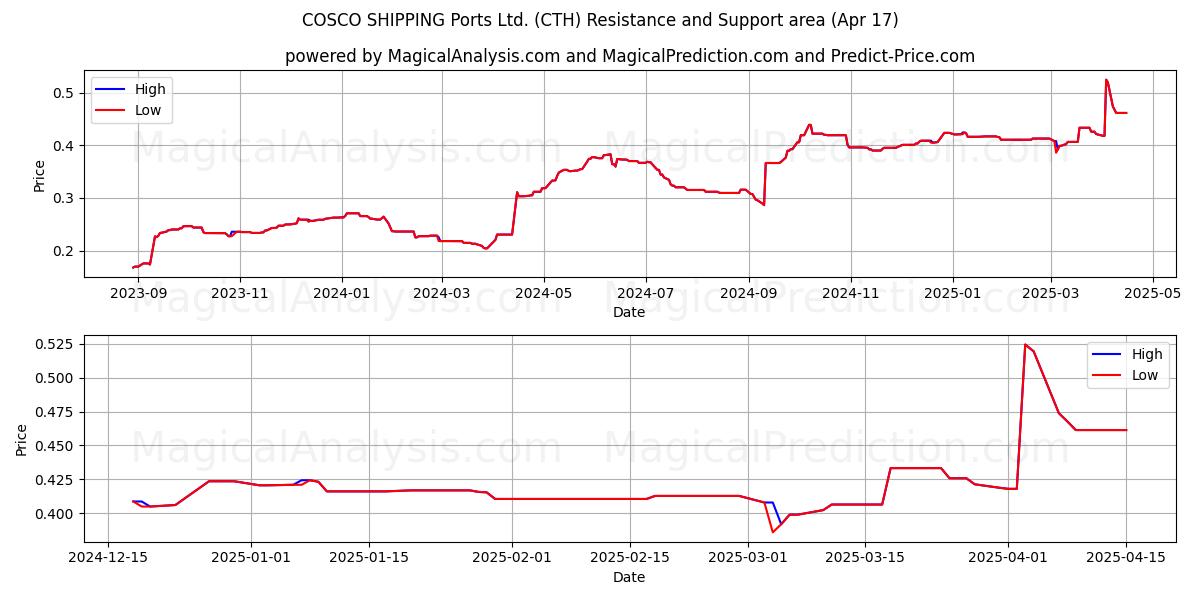This screenshot has height=600, width=1200.
Task: Click the 0.525 price tick label
Action: pyautogui.click(x=57, y=344)
